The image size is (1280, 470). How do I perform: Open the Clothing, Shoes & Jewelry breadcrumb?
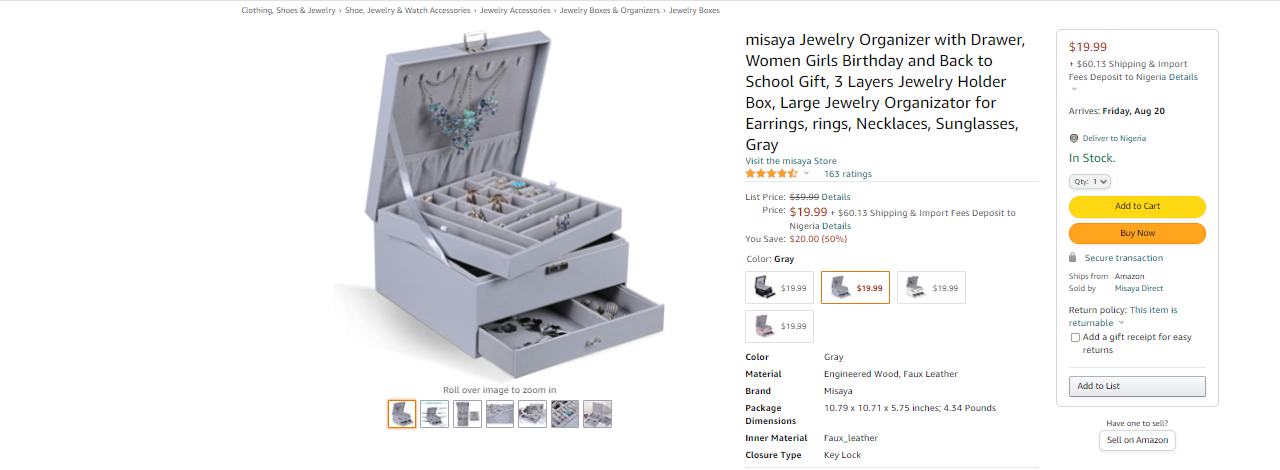pyautogui.click(x=288, y=10)
